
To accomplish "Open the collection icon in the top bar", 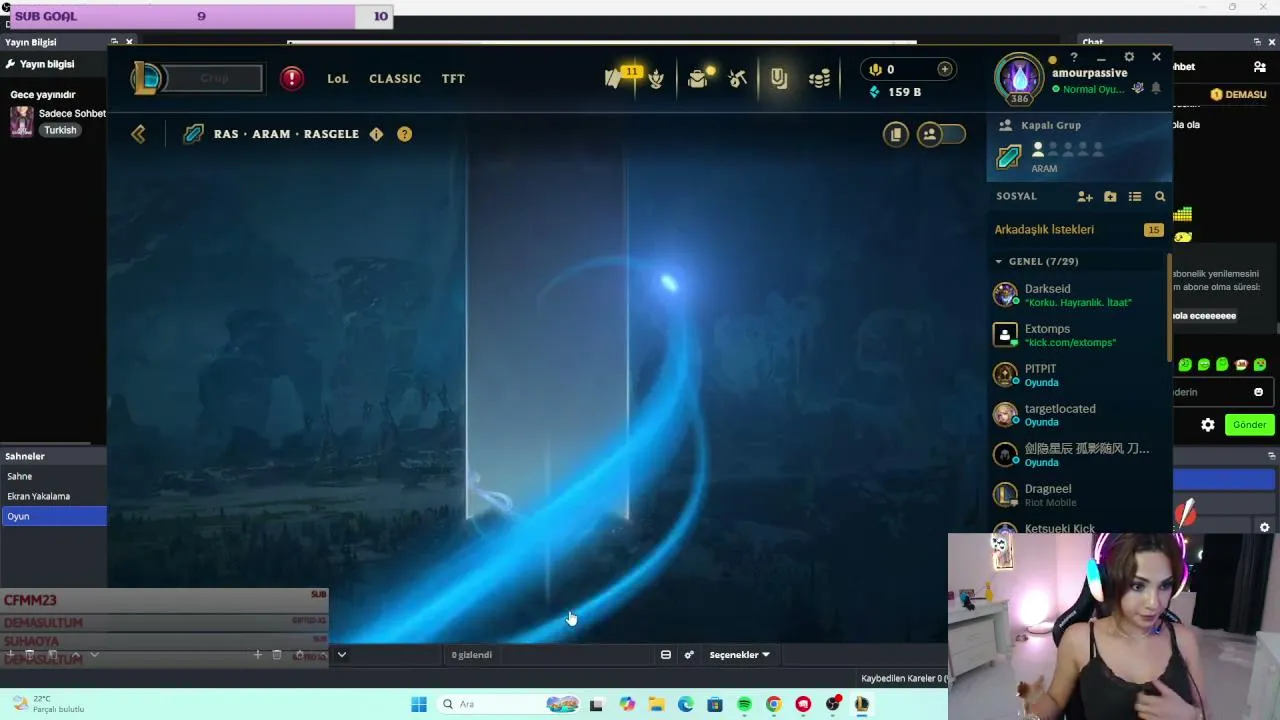I will pos(779,78).
